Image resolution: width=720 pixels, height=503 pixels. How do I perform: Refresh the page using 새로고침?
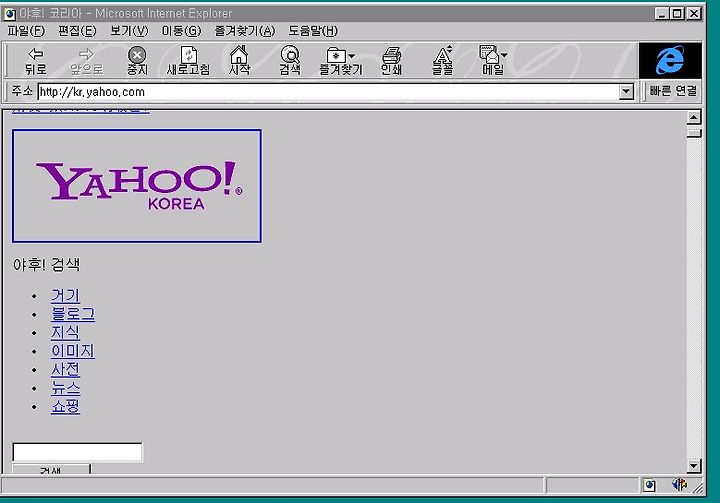[x=188, y=61]
